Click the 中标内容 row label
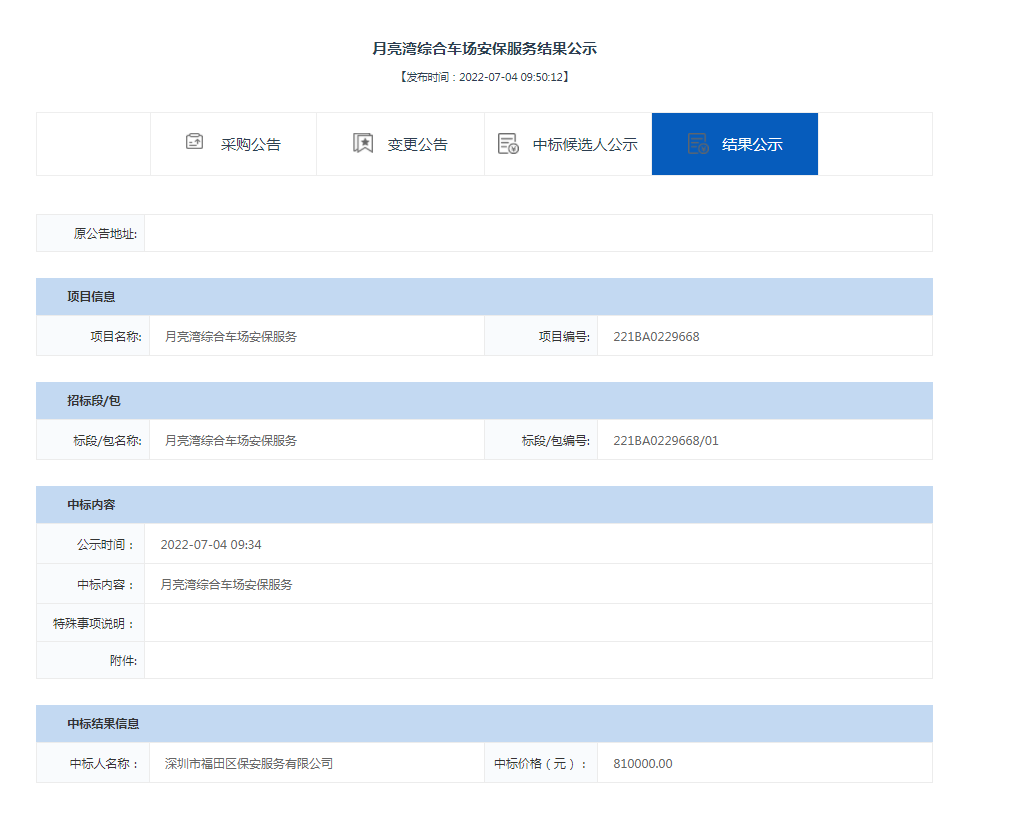 [x=105, y=584]
